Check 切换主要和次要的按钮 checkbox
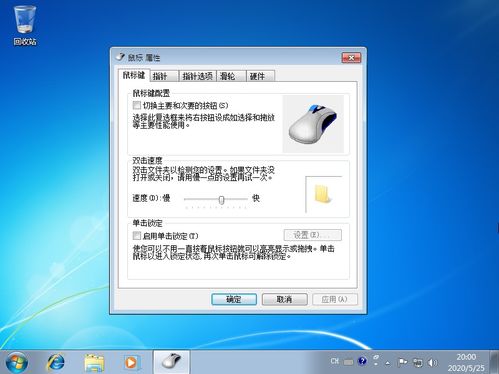The width and height of the screenshot is (499, 374). (137, 105)
